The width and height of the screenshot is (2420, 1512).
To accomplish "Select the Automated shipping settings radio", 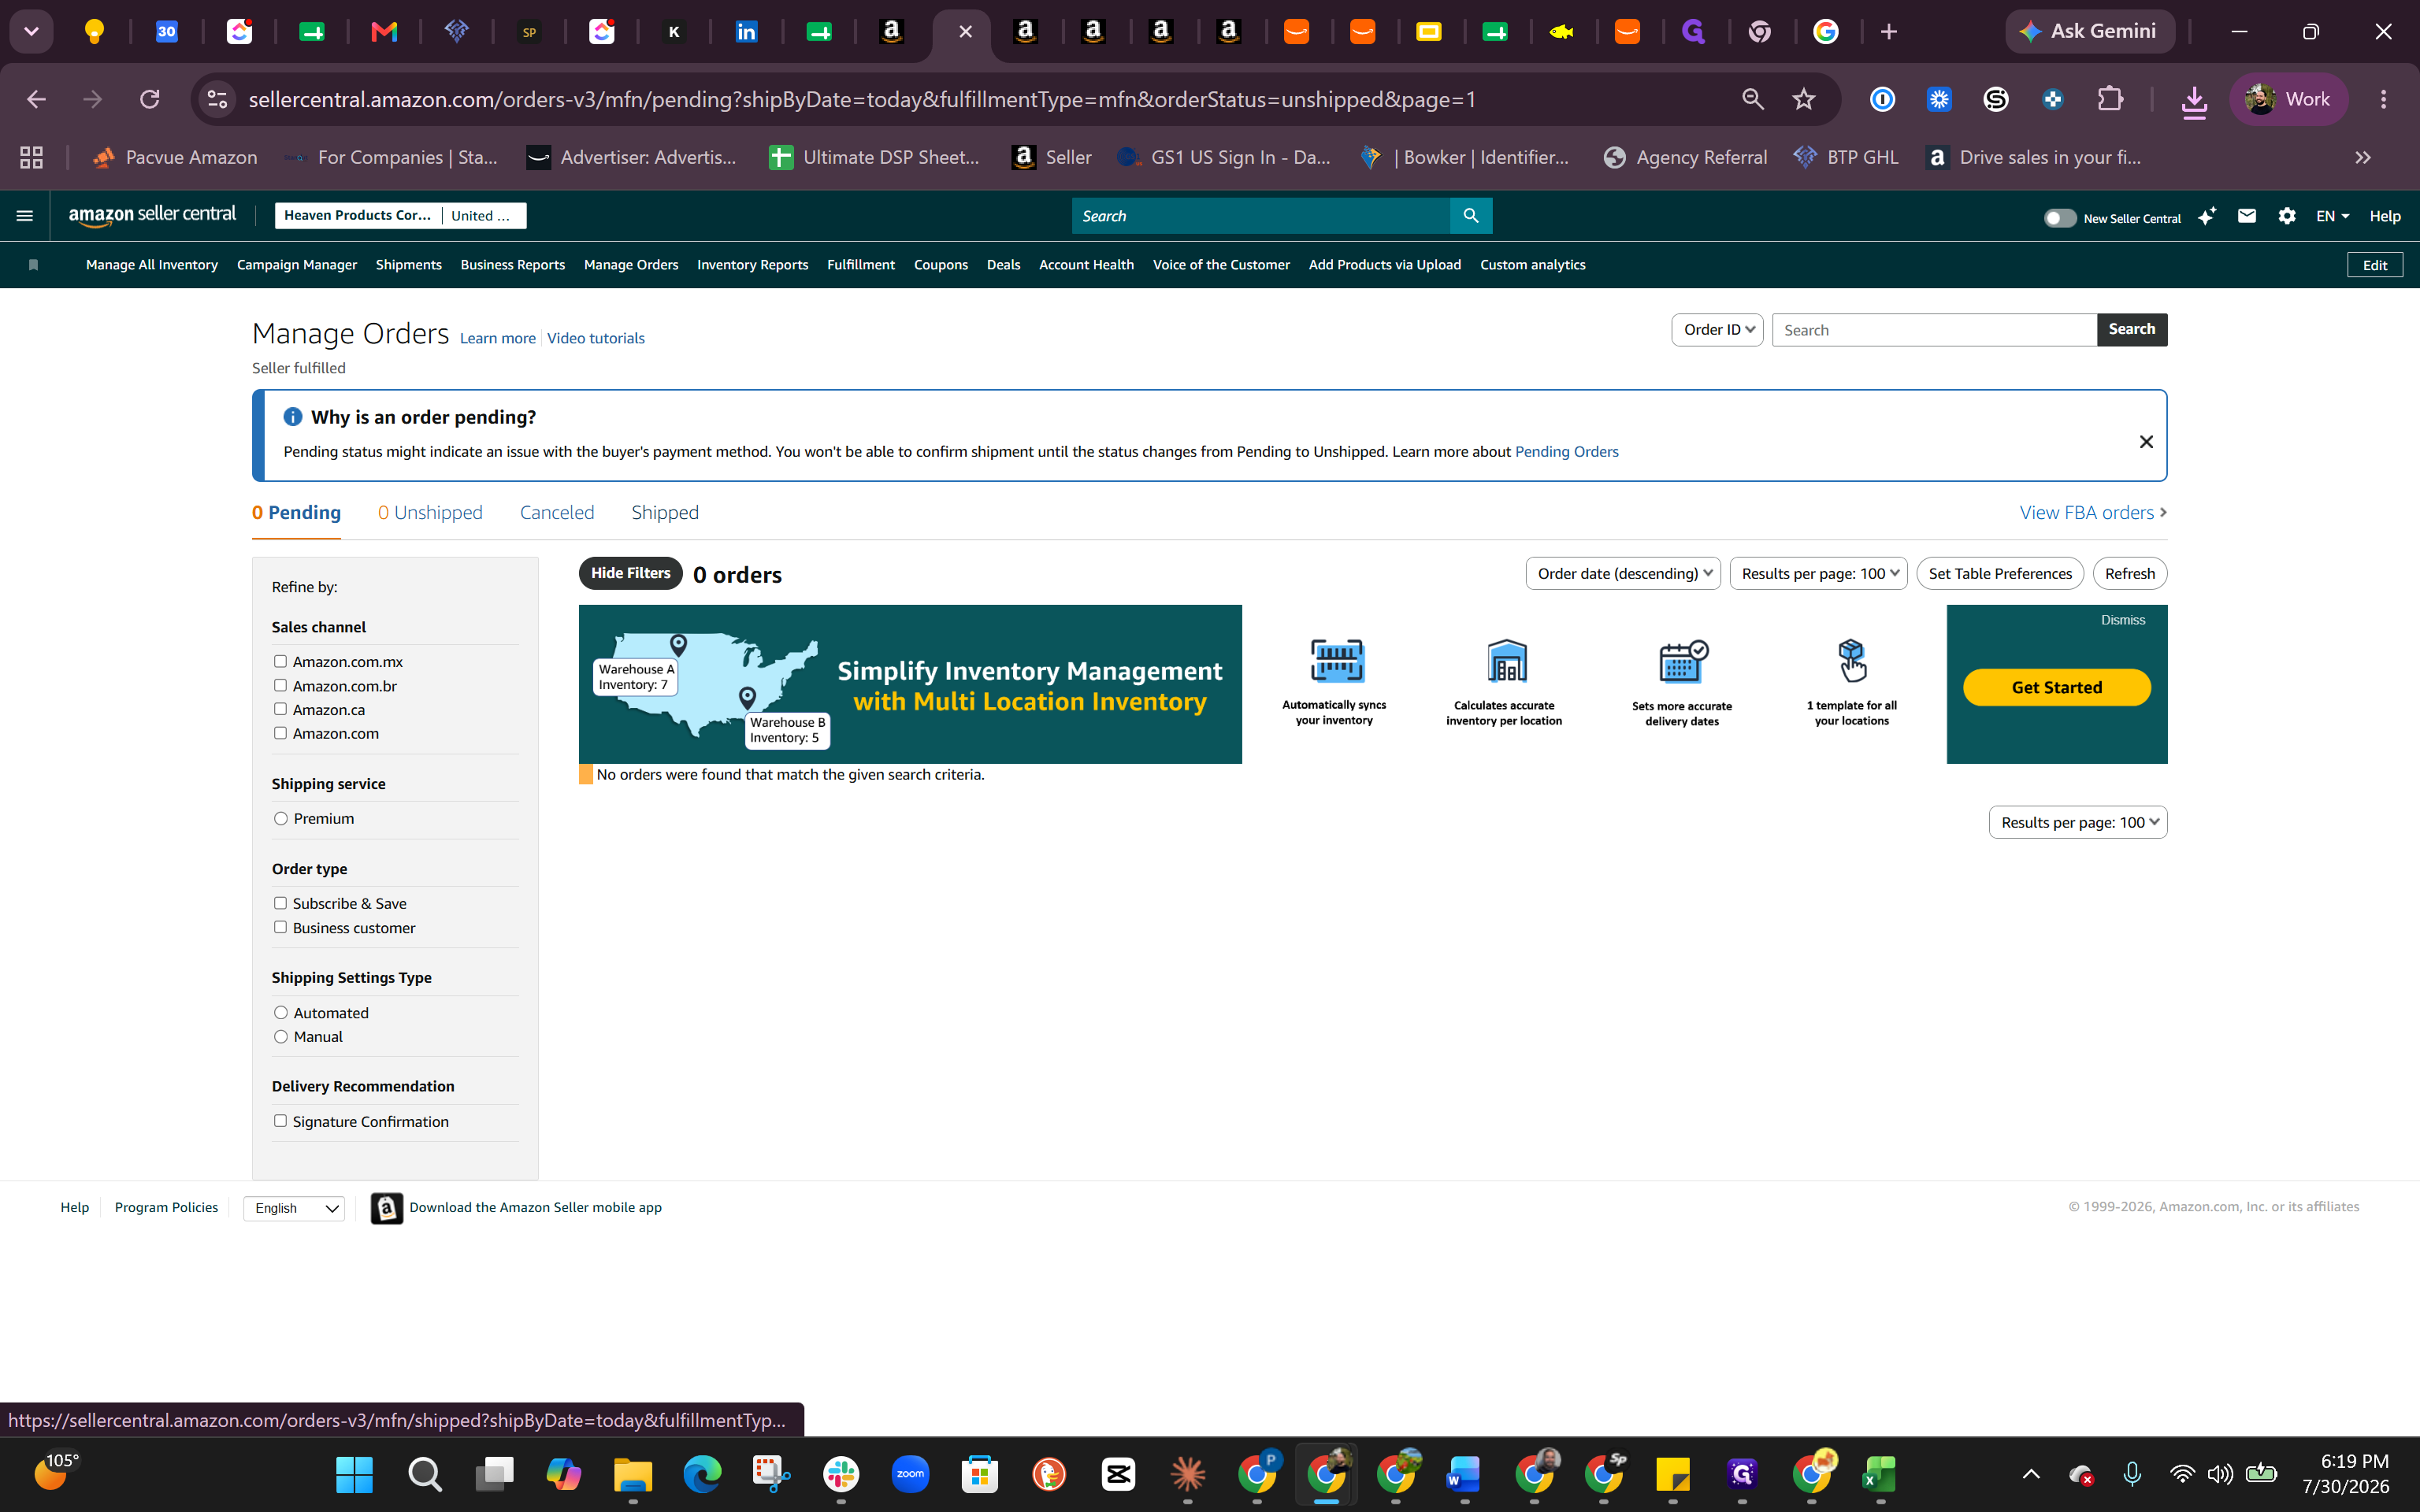I will (281, 1013).
